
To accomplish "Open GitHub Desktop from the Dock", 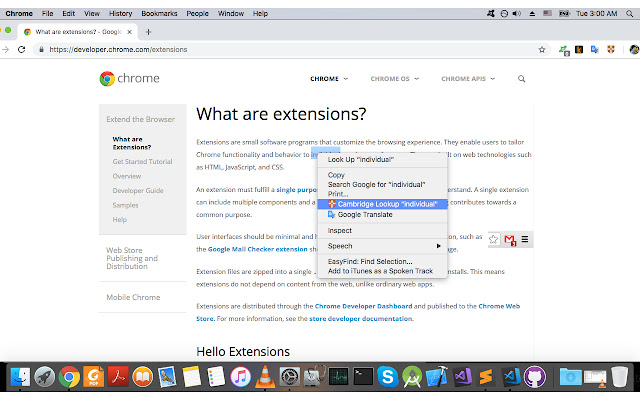I will (533, 376).
